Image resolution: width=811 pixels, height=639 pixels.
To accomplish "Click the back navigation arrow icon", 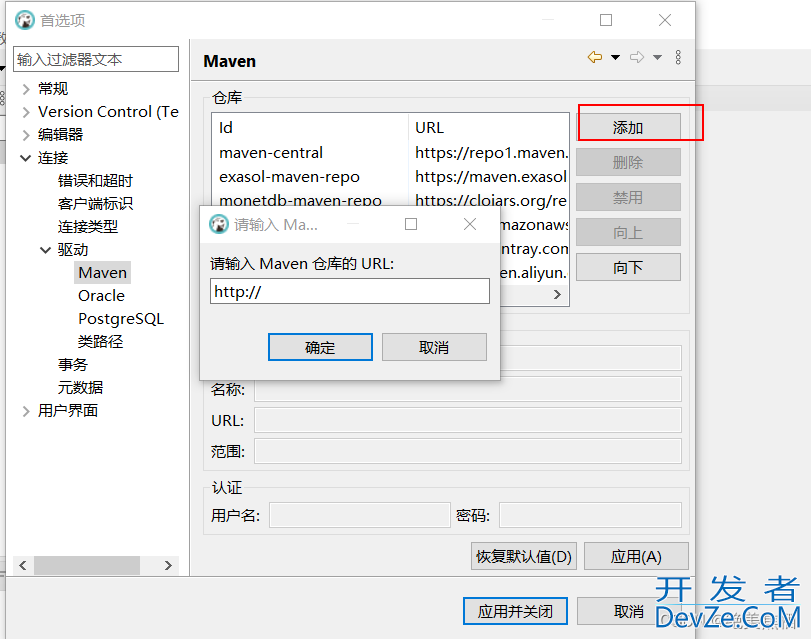I will point(595,57).
